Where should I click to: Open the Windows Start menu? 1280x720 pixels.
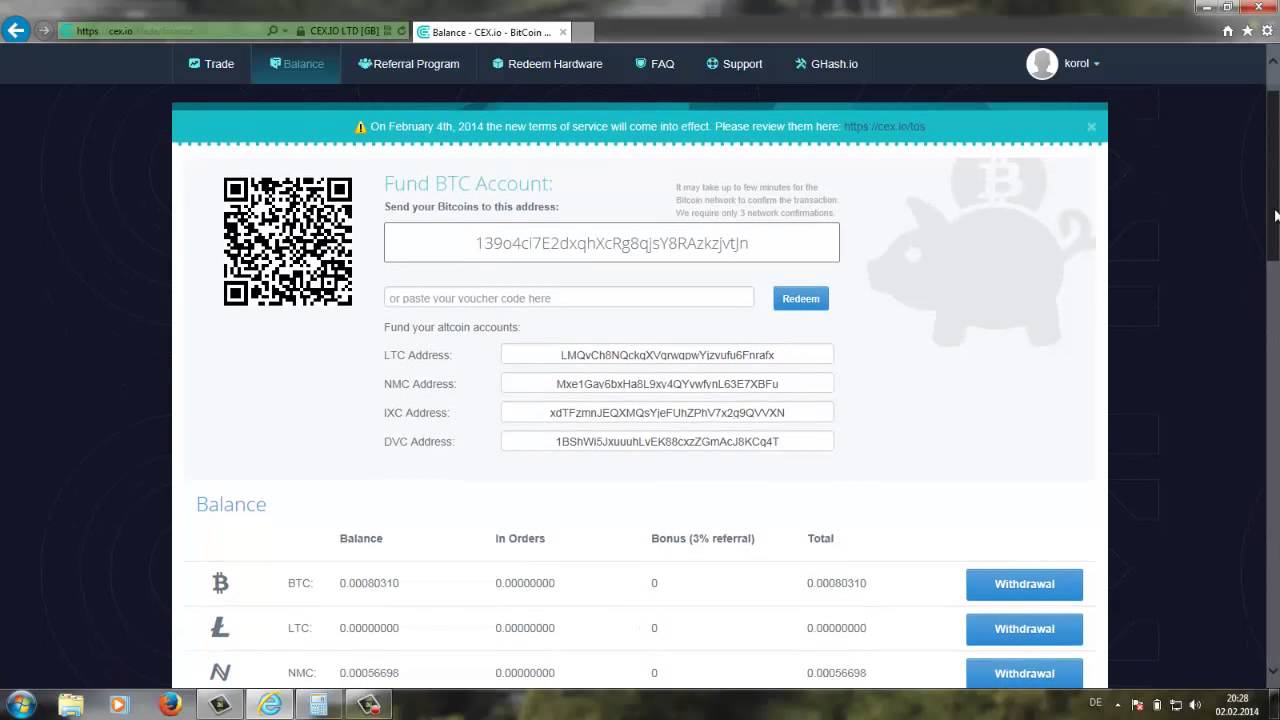[21, 704]
